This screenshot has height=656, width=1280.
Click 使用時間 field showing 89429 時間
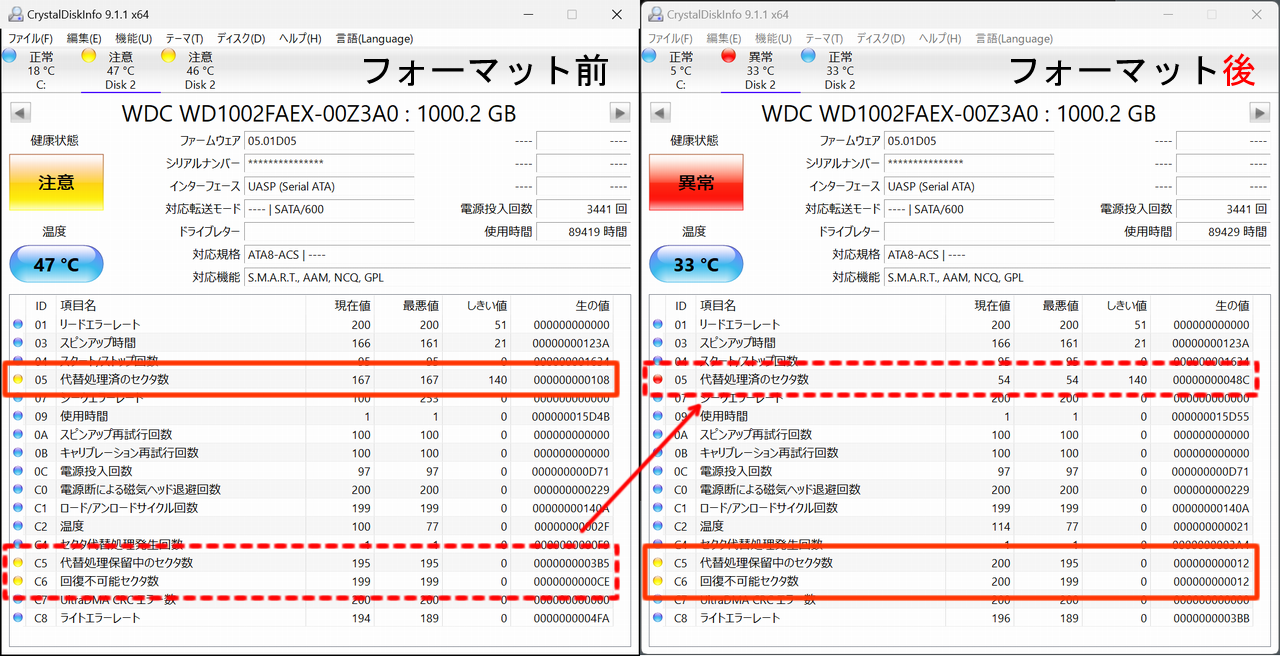coord(1223,232)
